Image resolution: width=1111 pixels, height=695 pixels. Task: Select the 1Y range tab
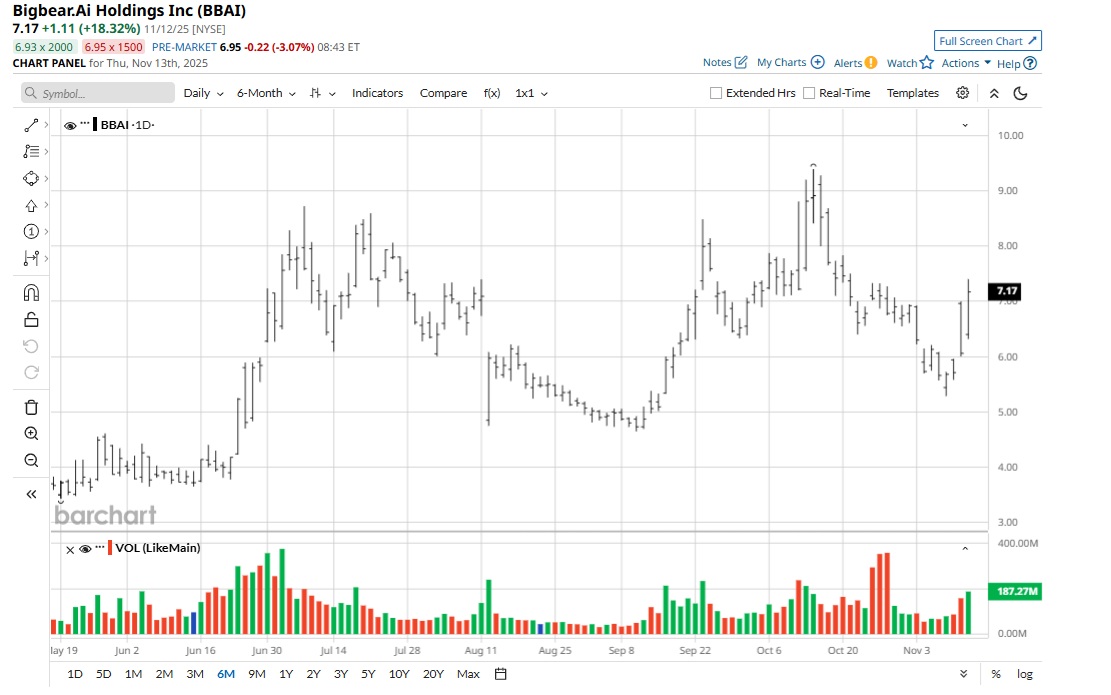click(x=286, y=674)
